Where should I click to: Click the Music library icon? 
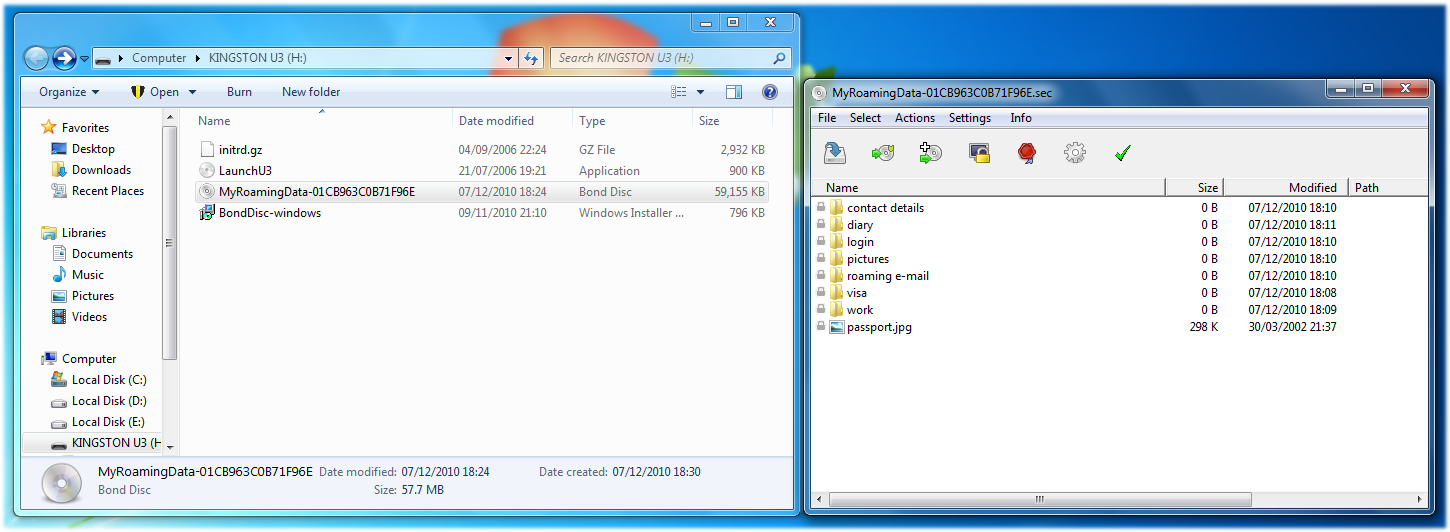(58, 275)
